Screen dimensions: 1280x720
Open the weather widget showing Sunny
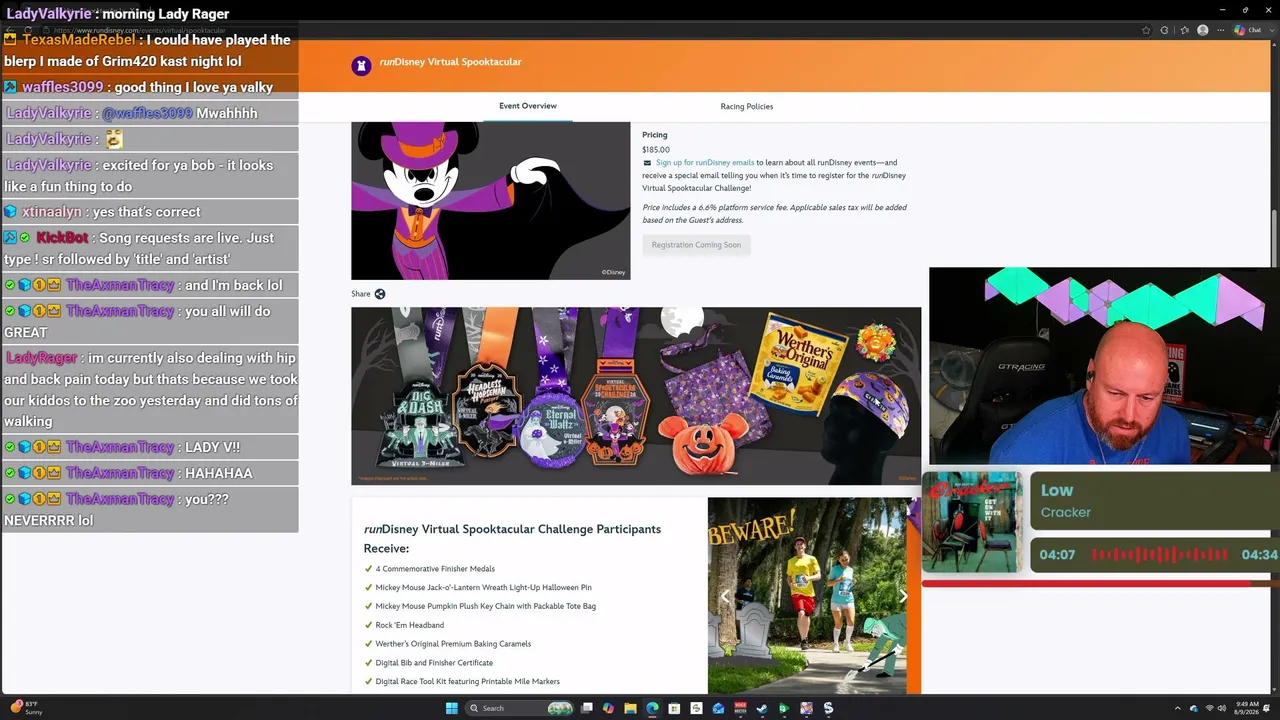pos(25,708)
